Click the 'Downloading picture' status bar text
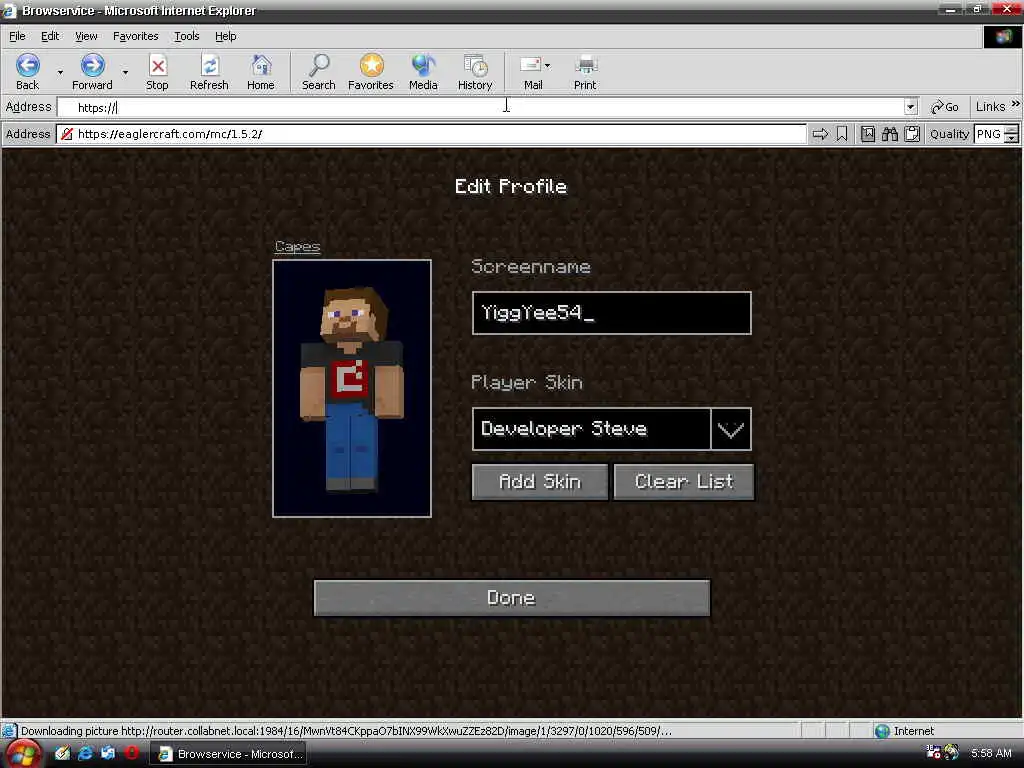The height and width of the screenshot is (768, 1024). 346,731
